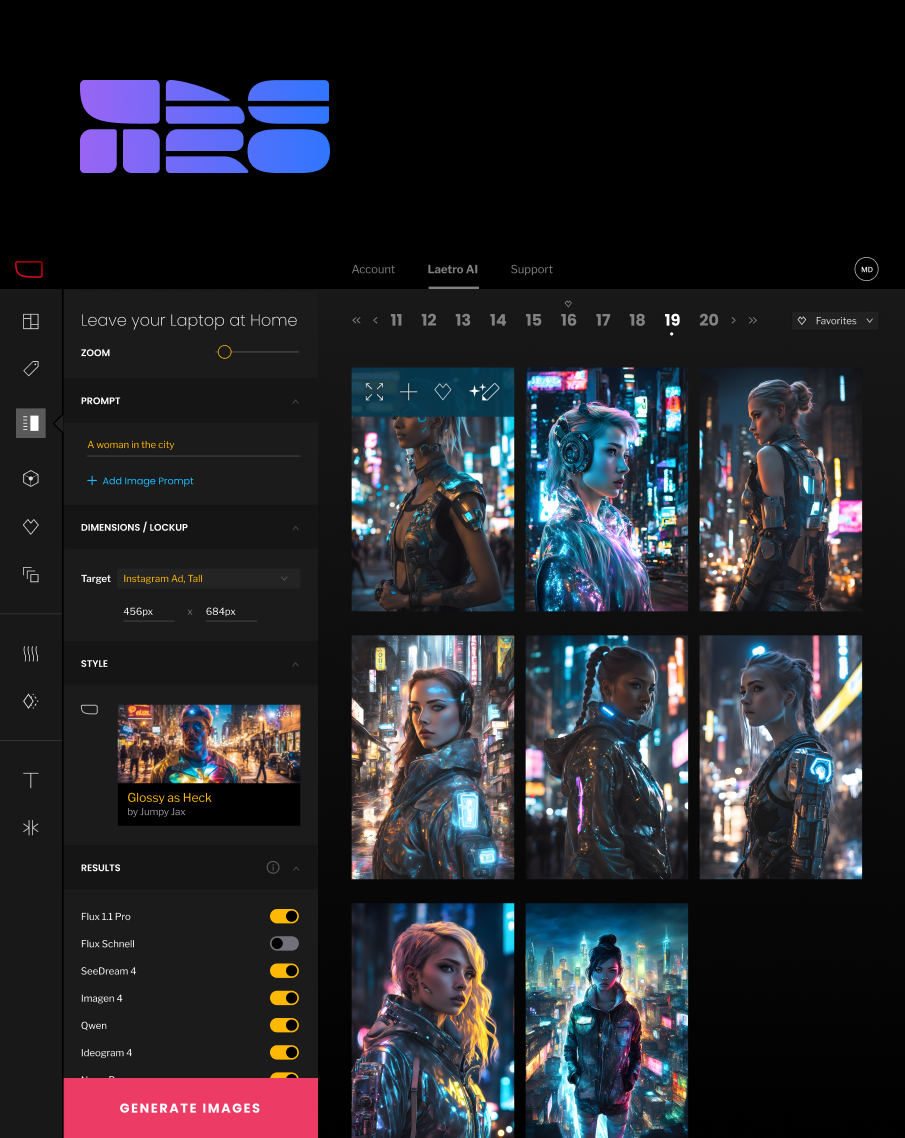Open the Support tab
This screenshot has width=905, height=1138.
point(531,269)
